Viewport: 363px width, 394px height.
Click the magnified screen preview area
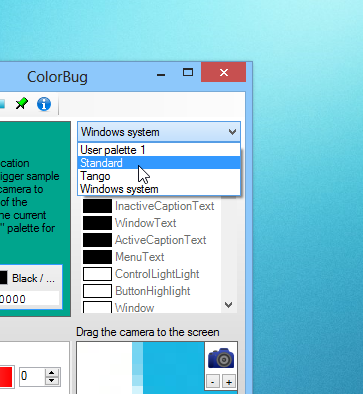coord(140,368)
